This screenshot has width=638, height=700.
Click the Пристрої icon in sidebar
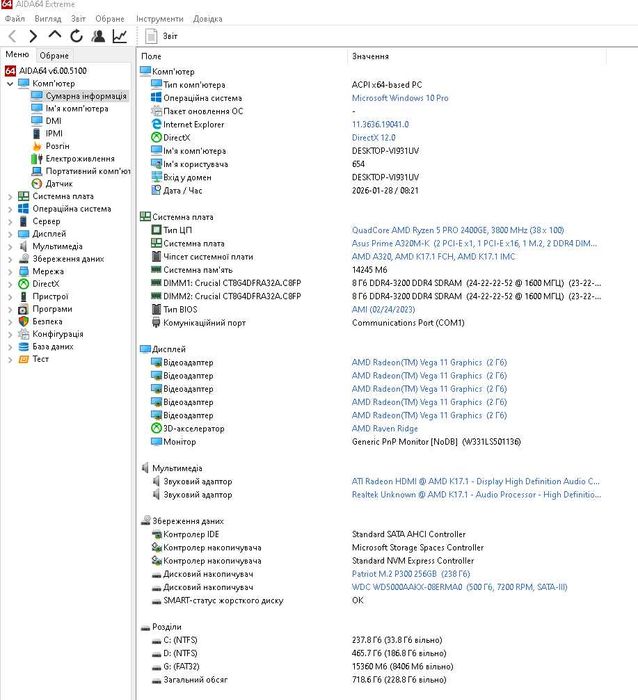(23, 296)
